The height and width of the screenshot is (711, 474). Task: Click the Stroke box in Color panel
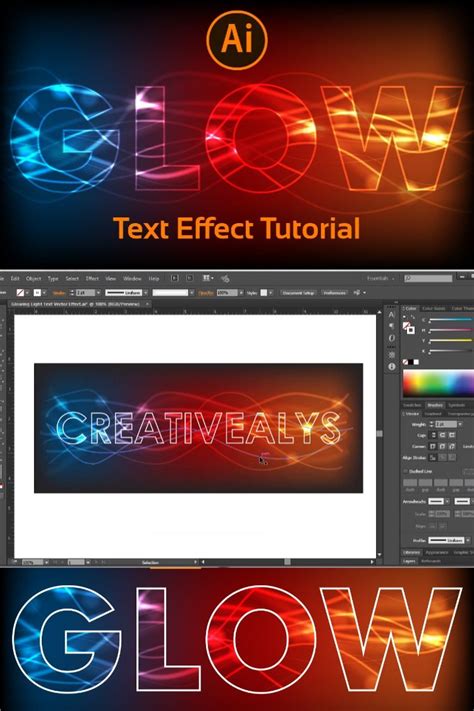410,330
